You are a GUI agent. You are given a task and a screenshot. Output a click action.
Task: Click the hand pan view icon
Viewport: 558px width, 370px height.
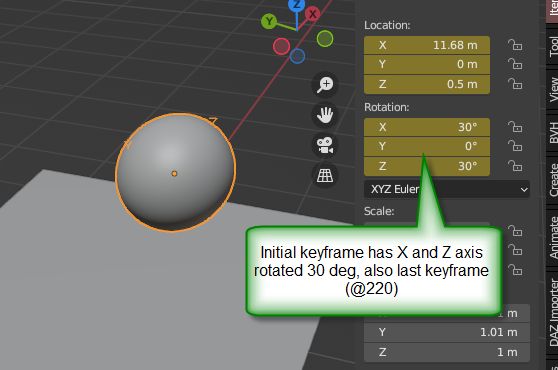325,115
